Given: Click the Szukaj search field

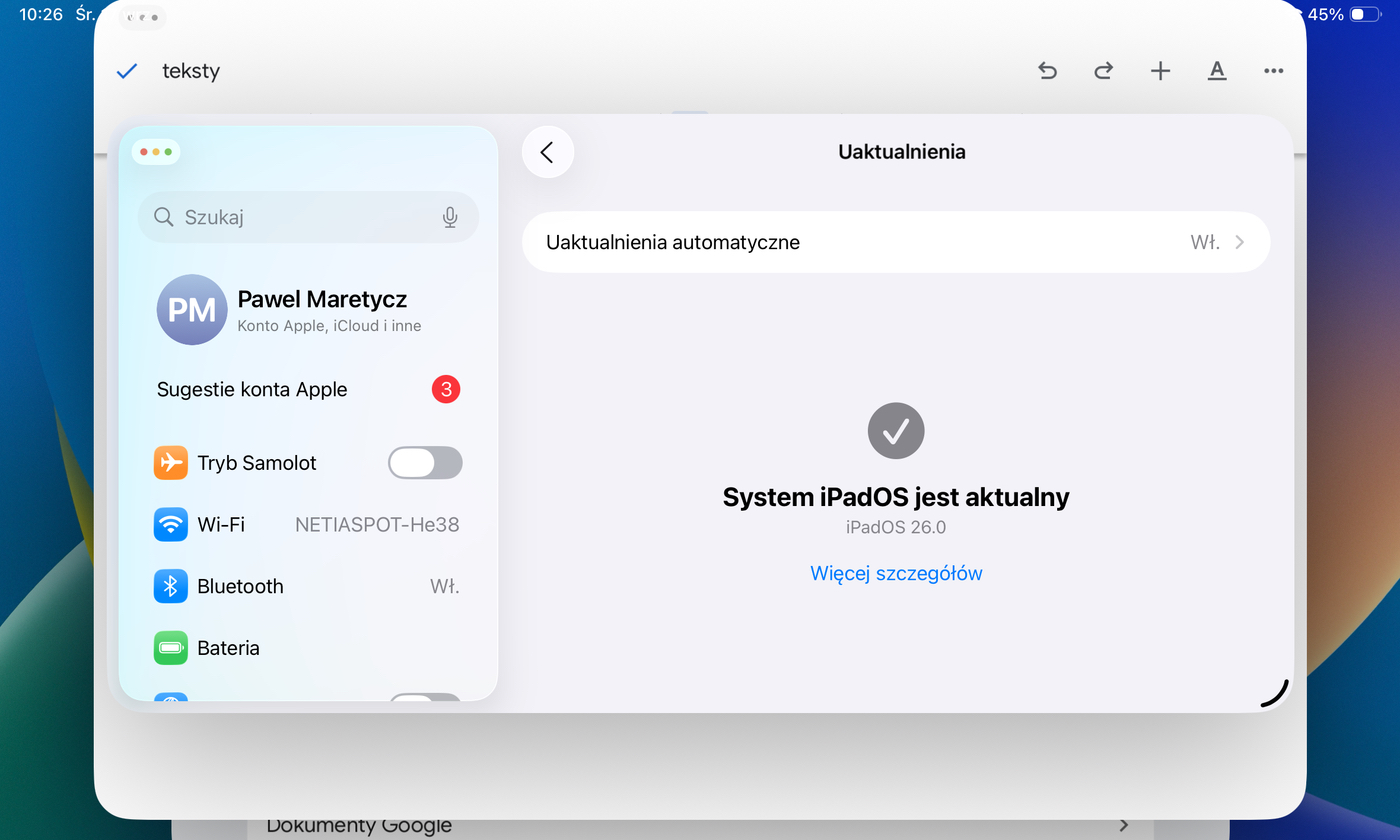Looking at the screenshot, I should [x=300, y=217].
